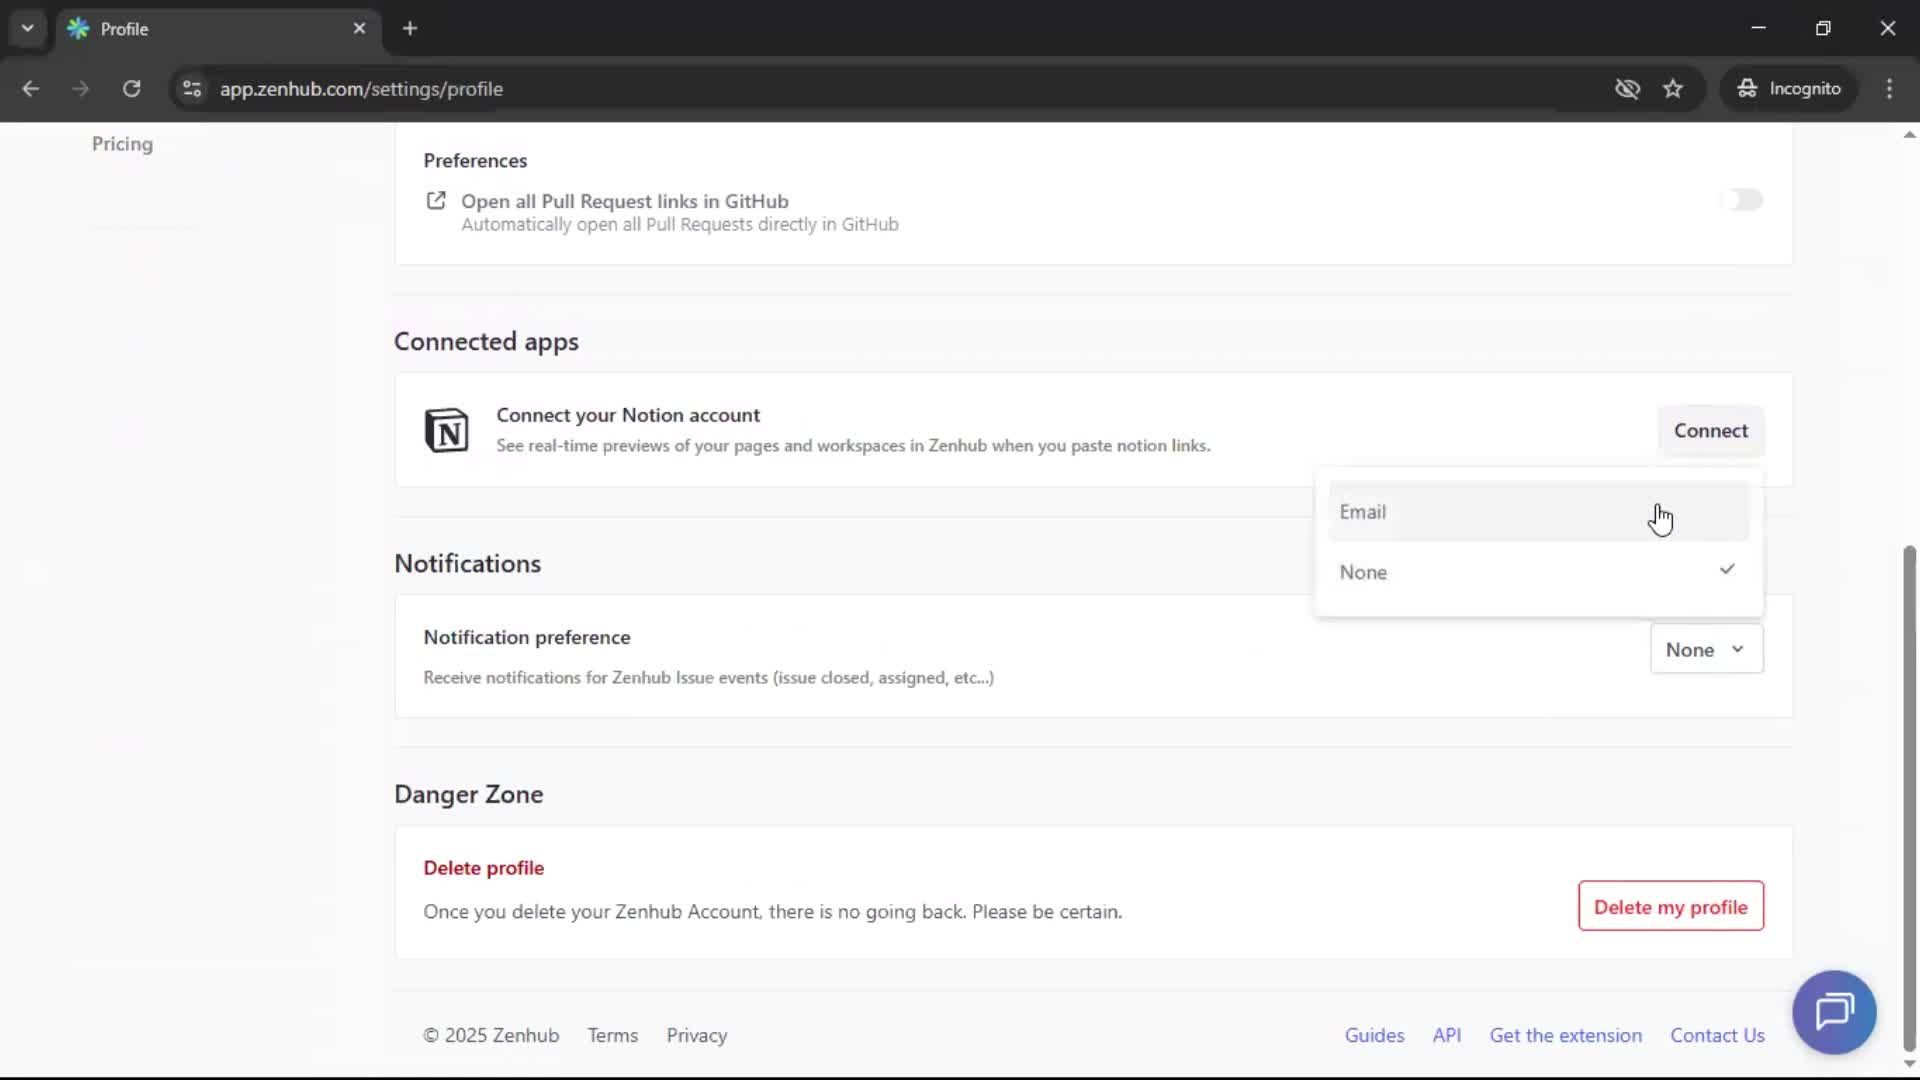
Task: View site information in the address bar
Action: click(x=191, y=88)
